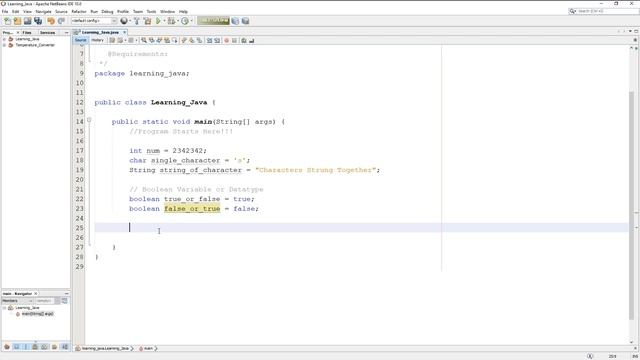Toggle Fully Qualified Names navigator filter
Screen dimensions: 640x360
[54, 347]
